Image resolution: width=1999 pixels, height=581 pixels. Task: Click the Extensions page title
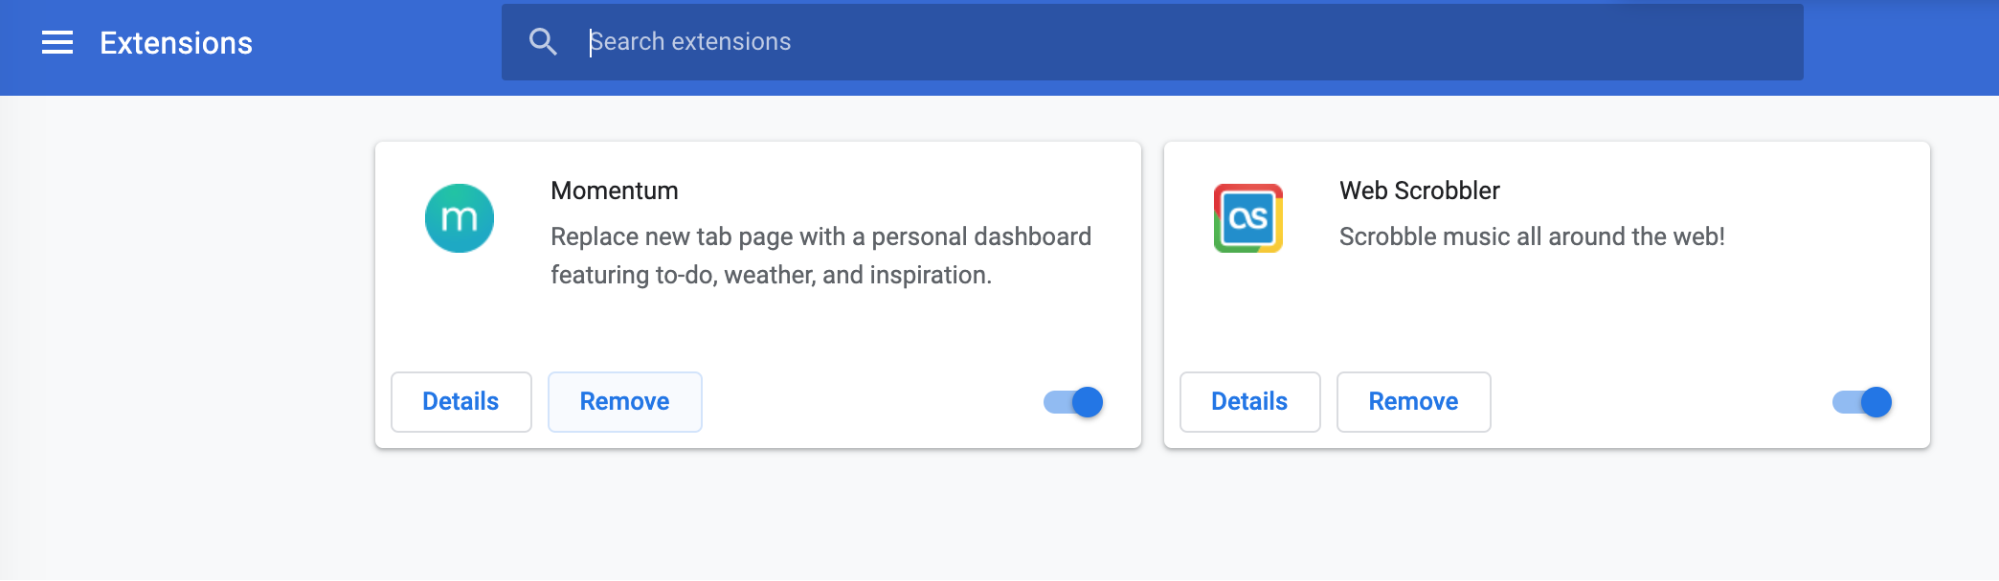click(176, 43)
